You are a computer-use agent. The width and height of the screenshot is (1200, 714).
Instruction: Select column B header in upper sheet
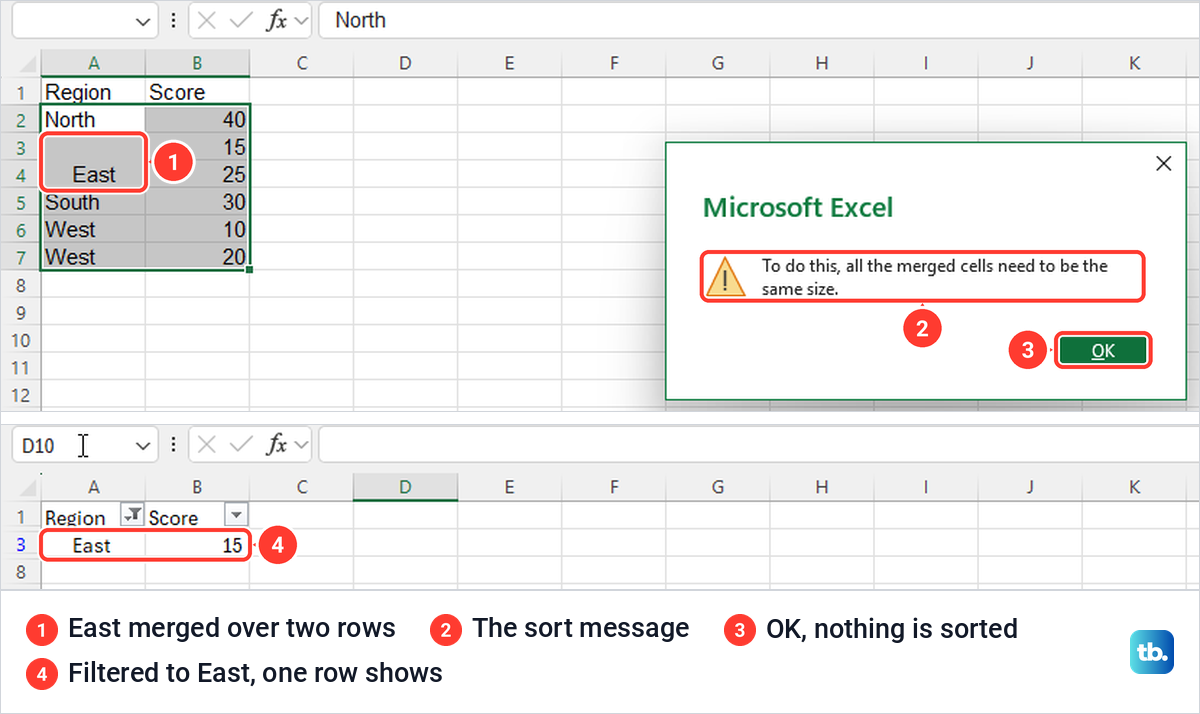coord(198,63)
